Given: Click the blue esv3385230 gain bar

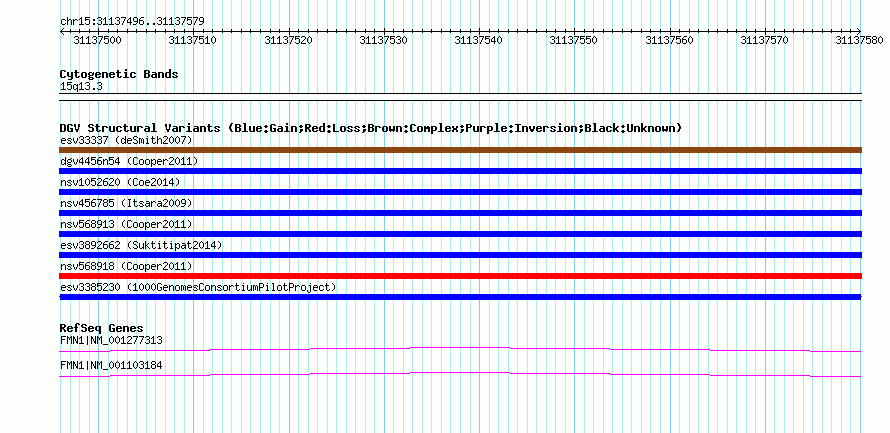Looking at the screenshot, I should (x=460, y=297).
